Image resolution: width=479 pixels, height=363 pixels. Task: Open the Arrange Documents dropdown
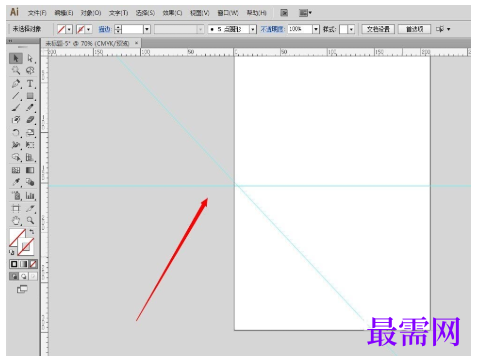pos(305,13)
